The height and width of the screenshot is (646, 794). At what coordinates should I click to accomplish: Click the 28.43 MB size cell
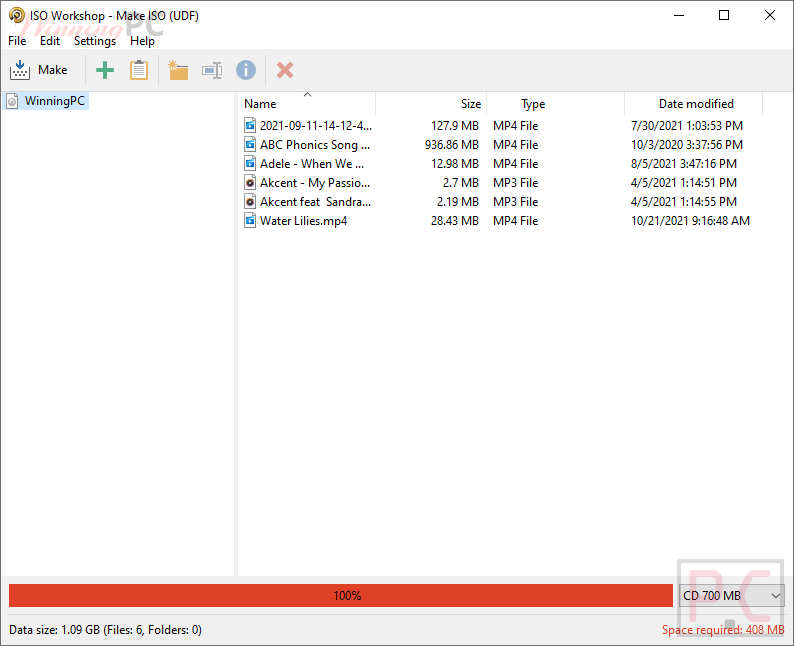455,221
